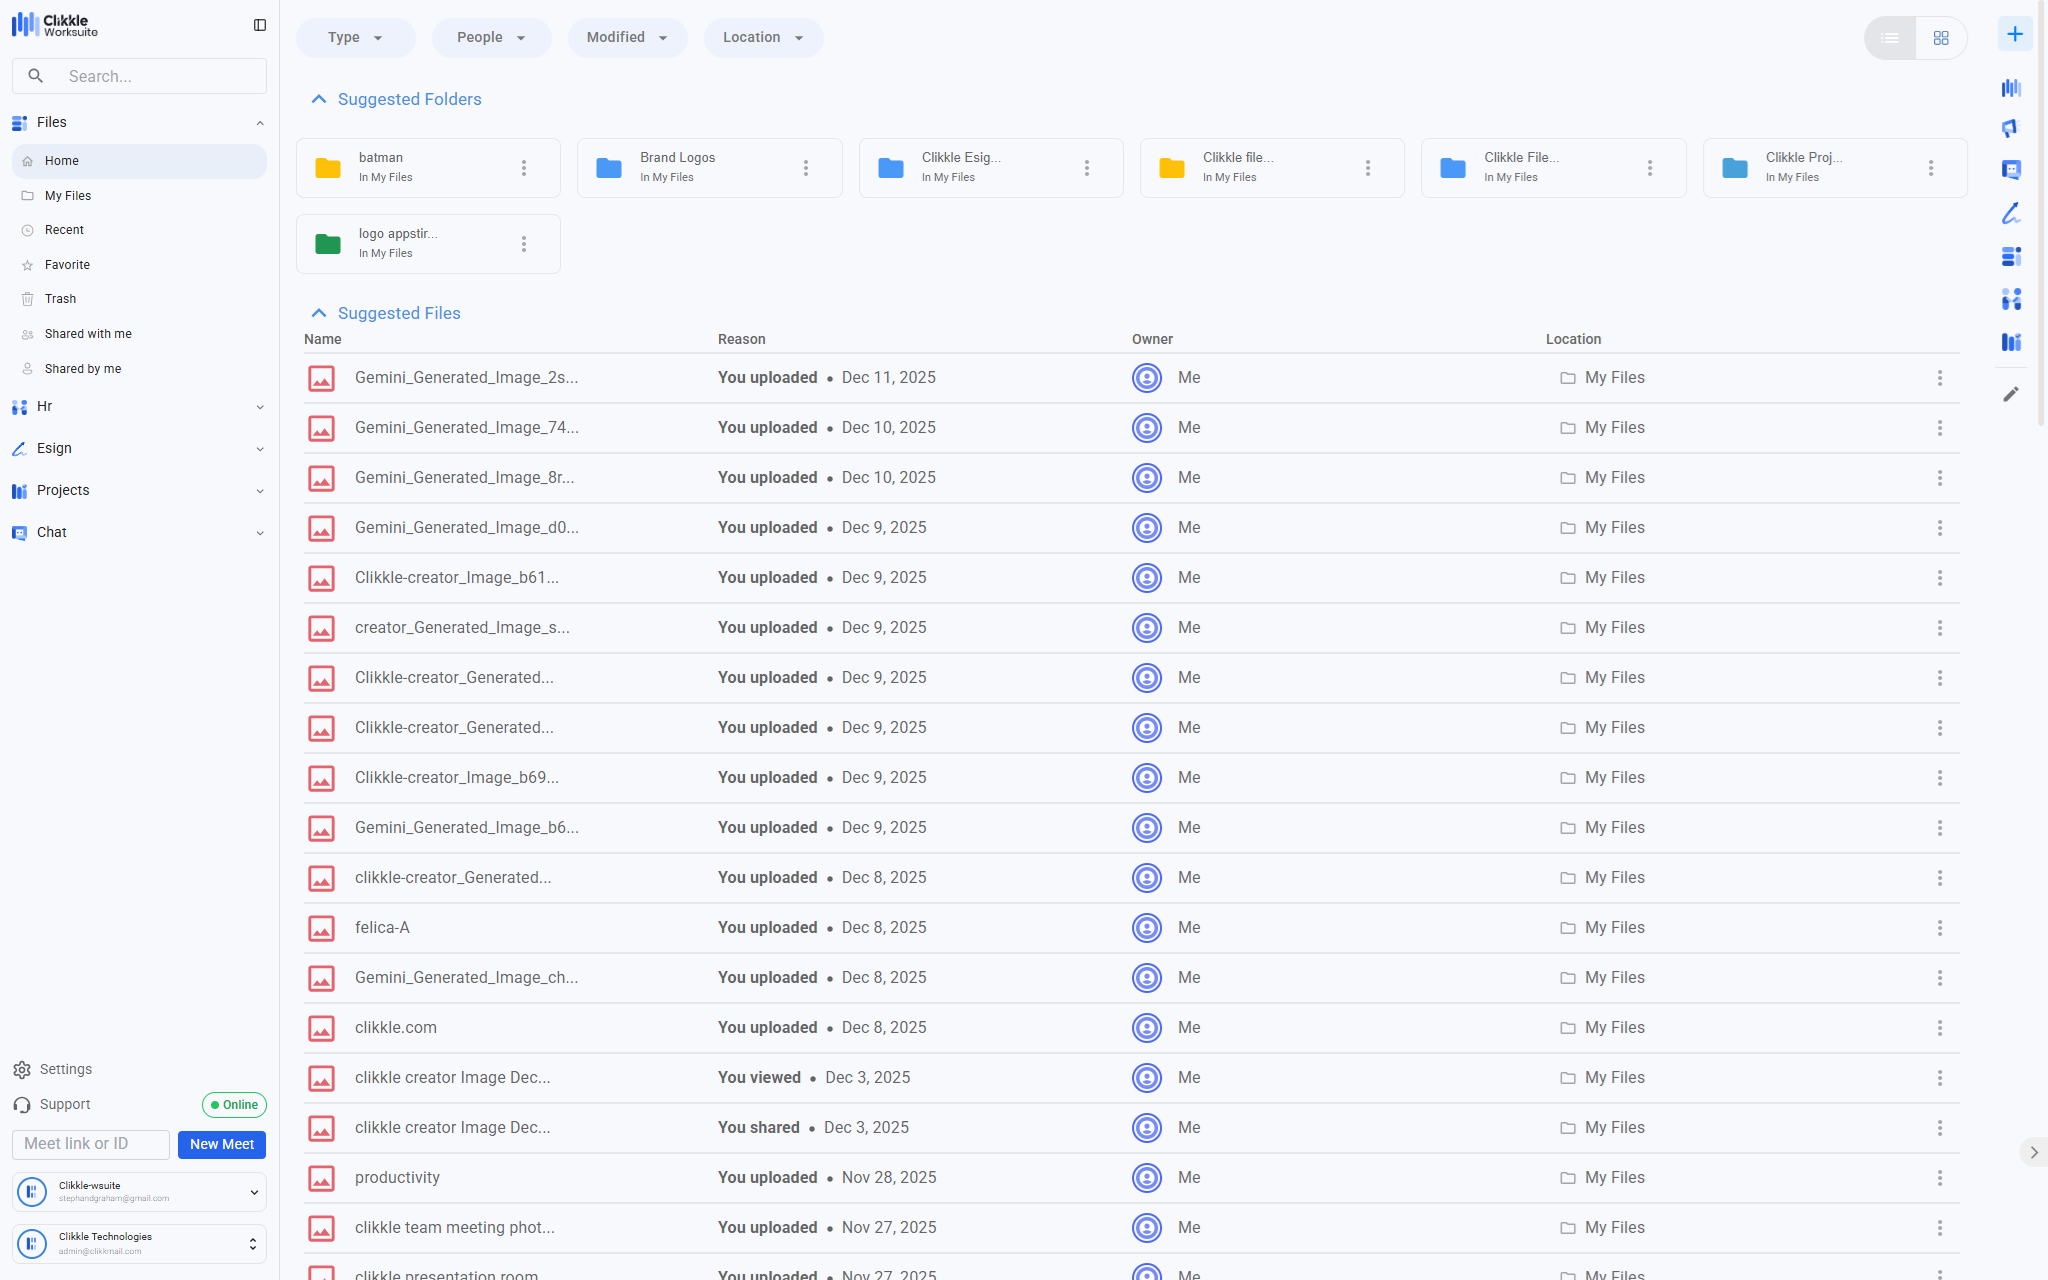Toggle the Online status badge

(234, 1105)
